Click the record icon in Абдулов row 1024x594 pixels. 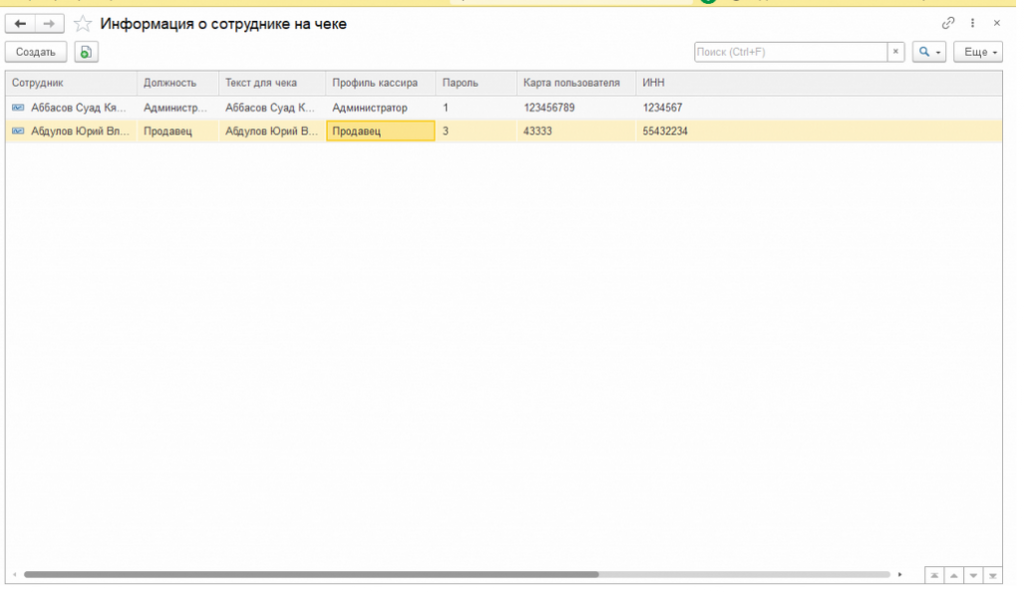click(x=18, y=131)
